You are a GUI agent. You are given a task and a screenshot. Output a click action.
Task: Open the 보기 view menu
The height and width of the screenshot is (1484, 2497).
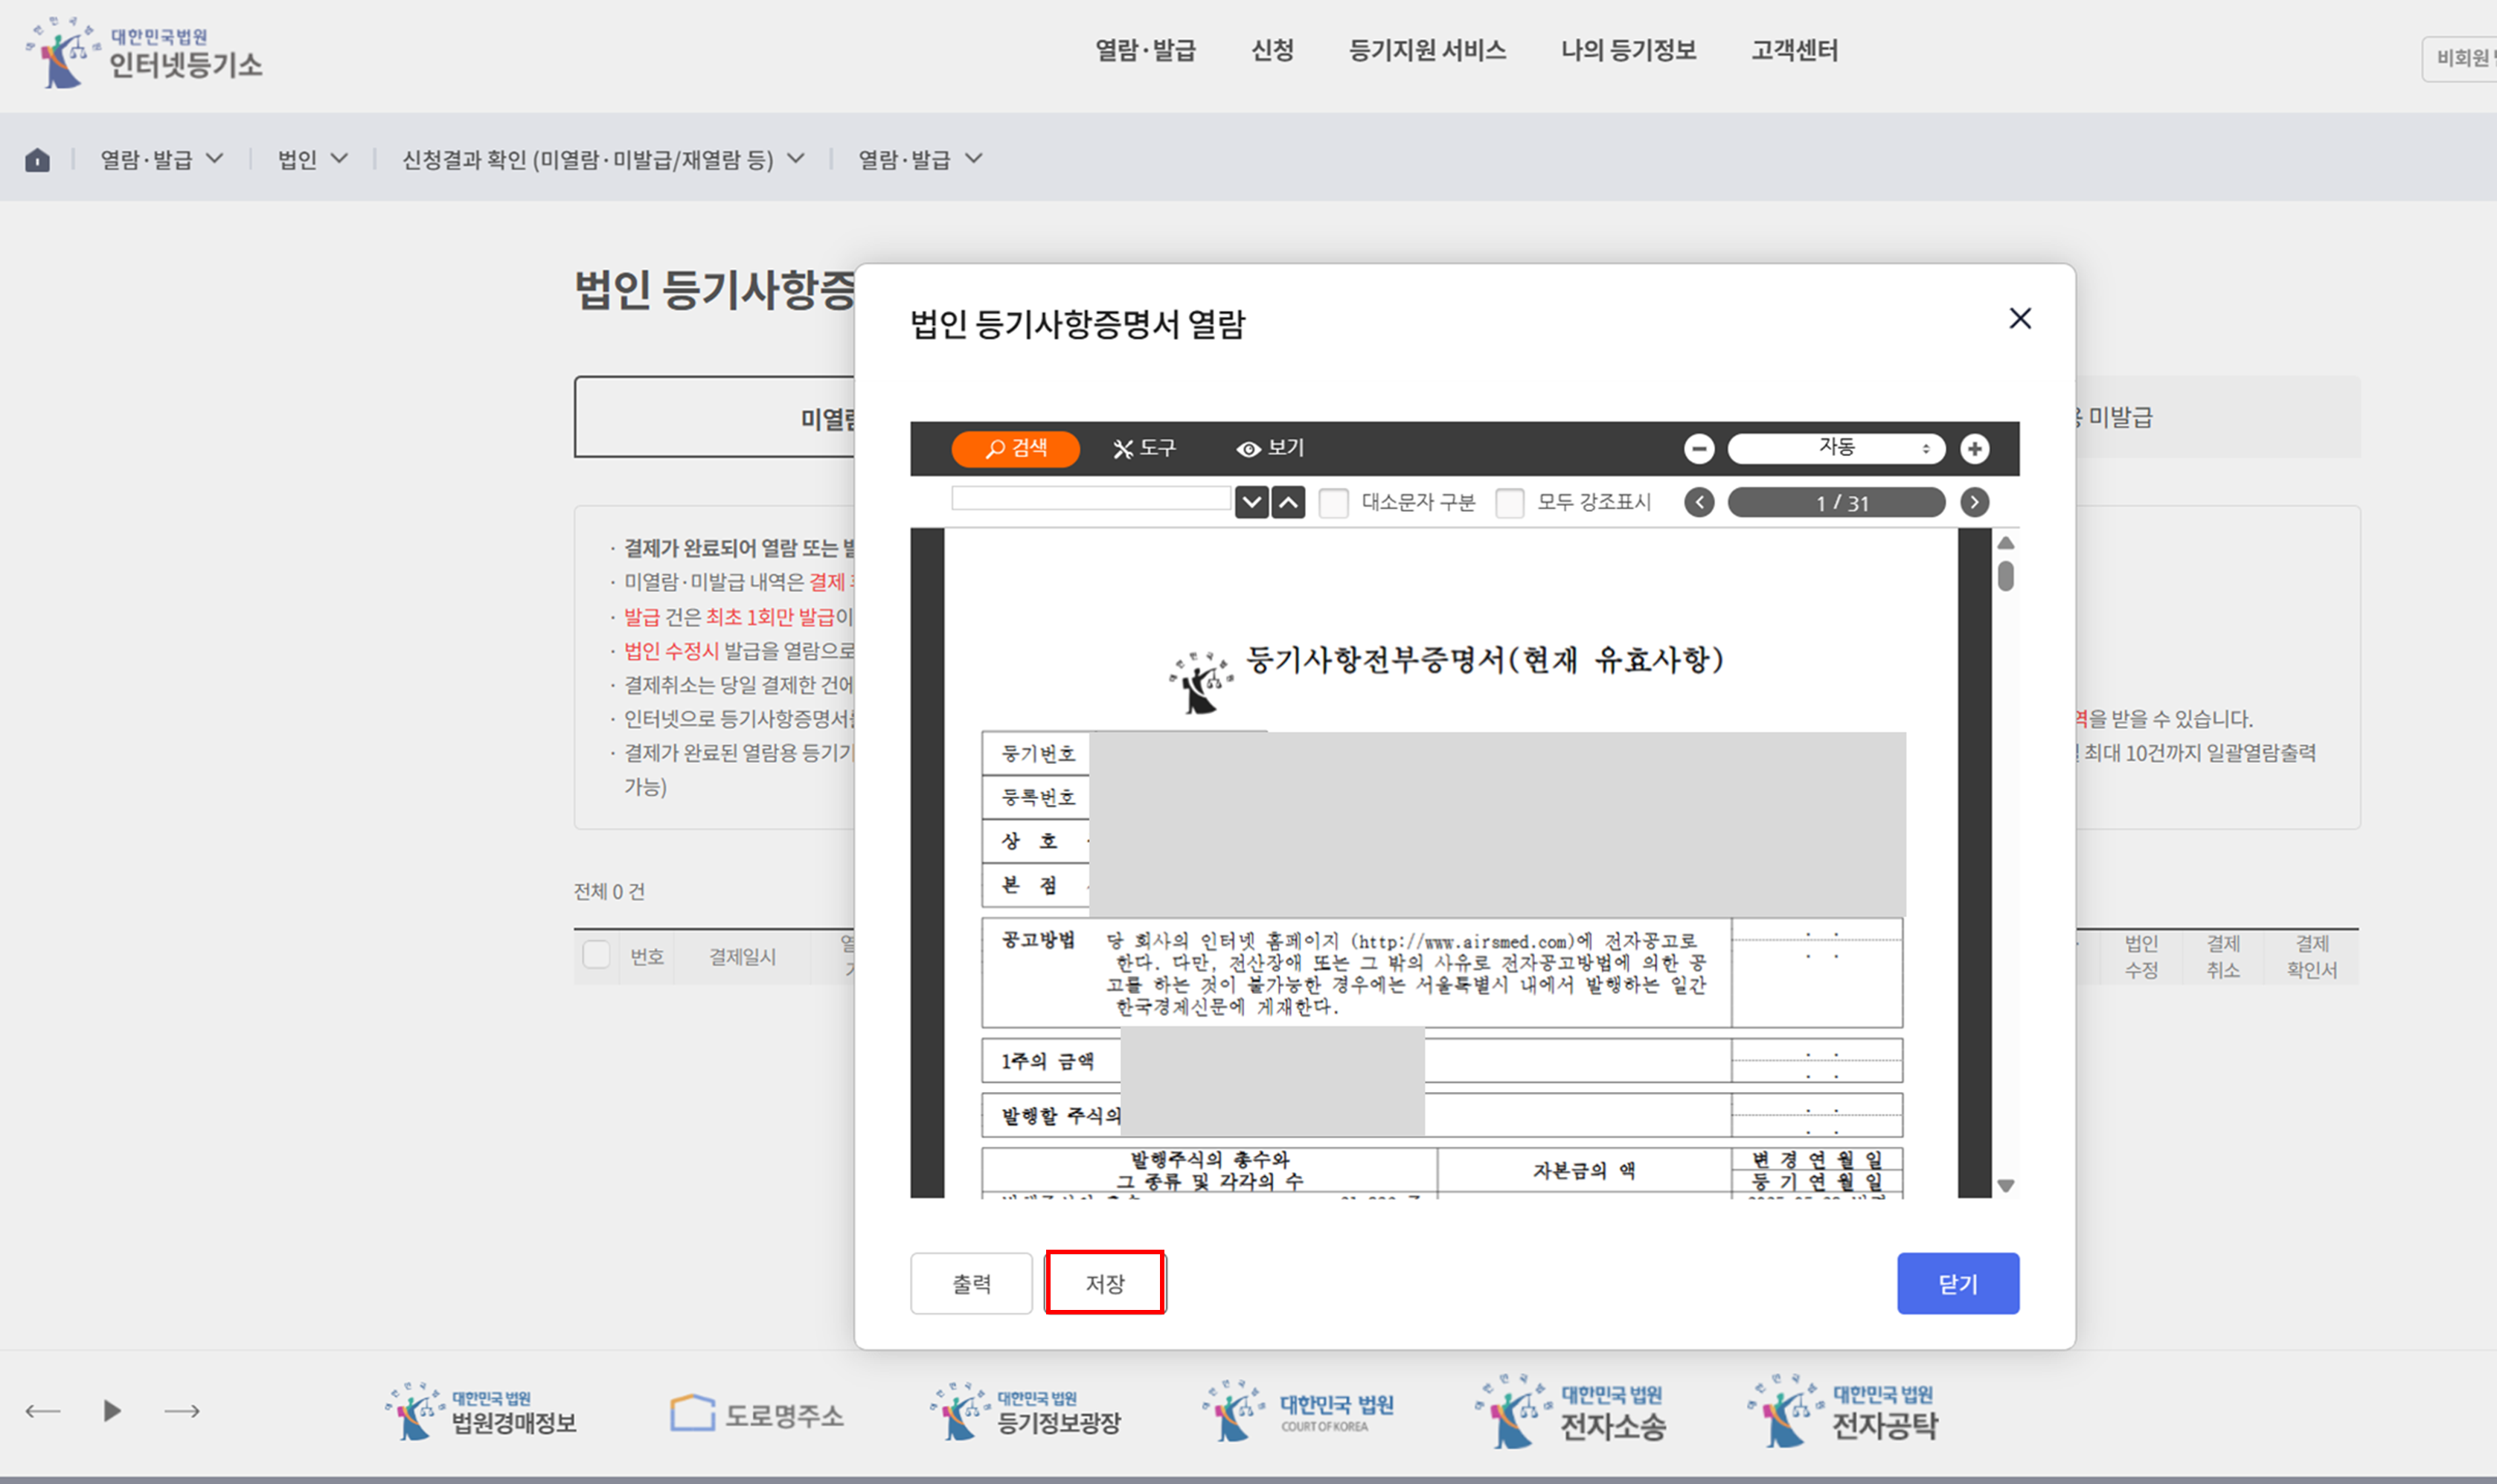point(1270,448)
